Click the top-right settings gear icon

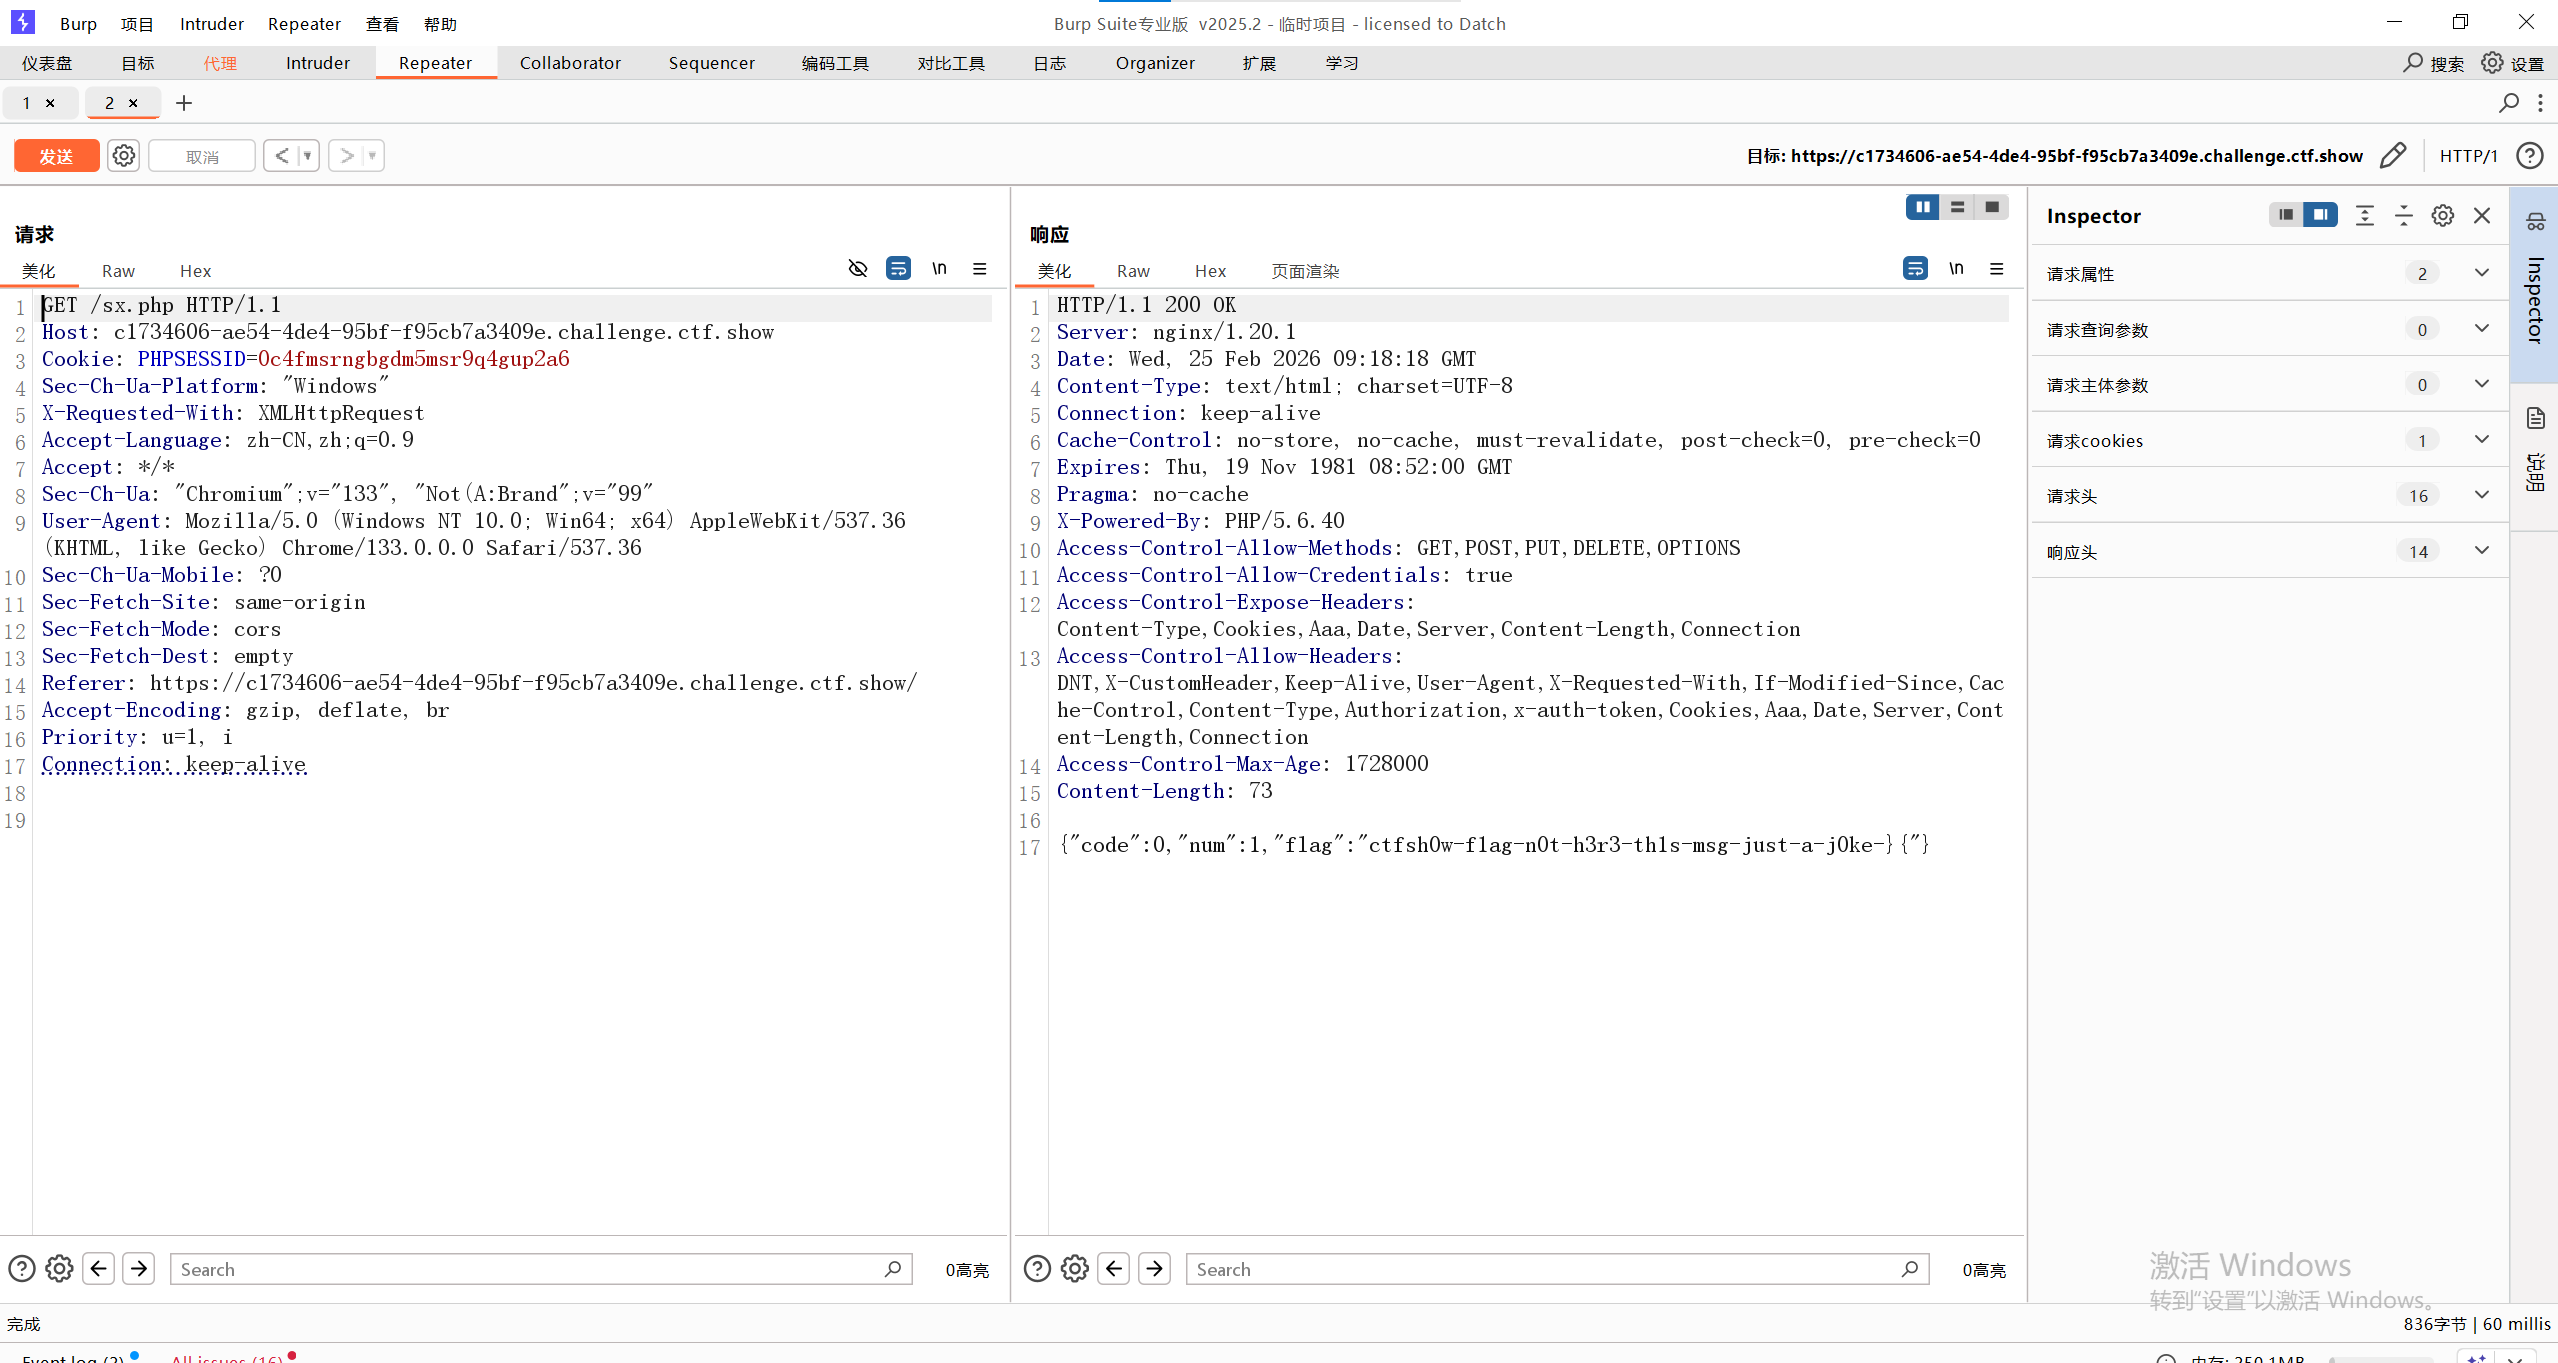click(2492, 63)
